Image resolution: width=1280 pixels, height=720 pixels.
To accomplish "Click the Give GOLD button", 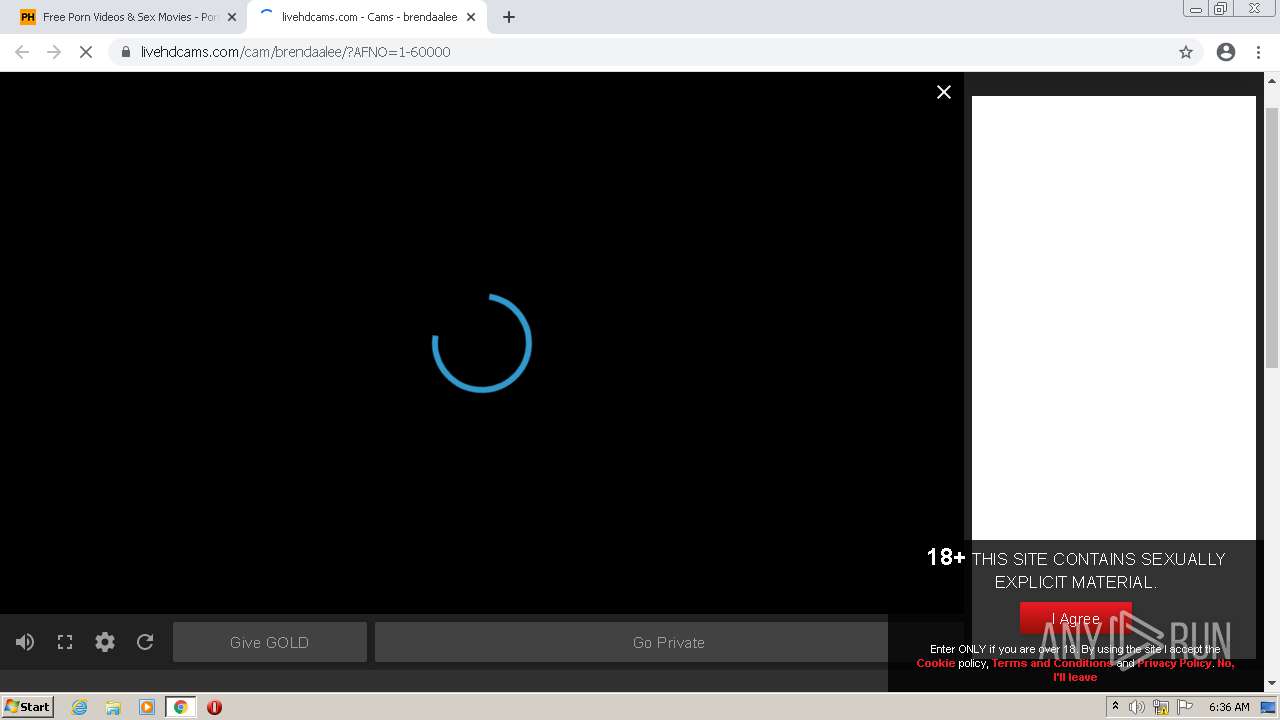I will [270, 642].
